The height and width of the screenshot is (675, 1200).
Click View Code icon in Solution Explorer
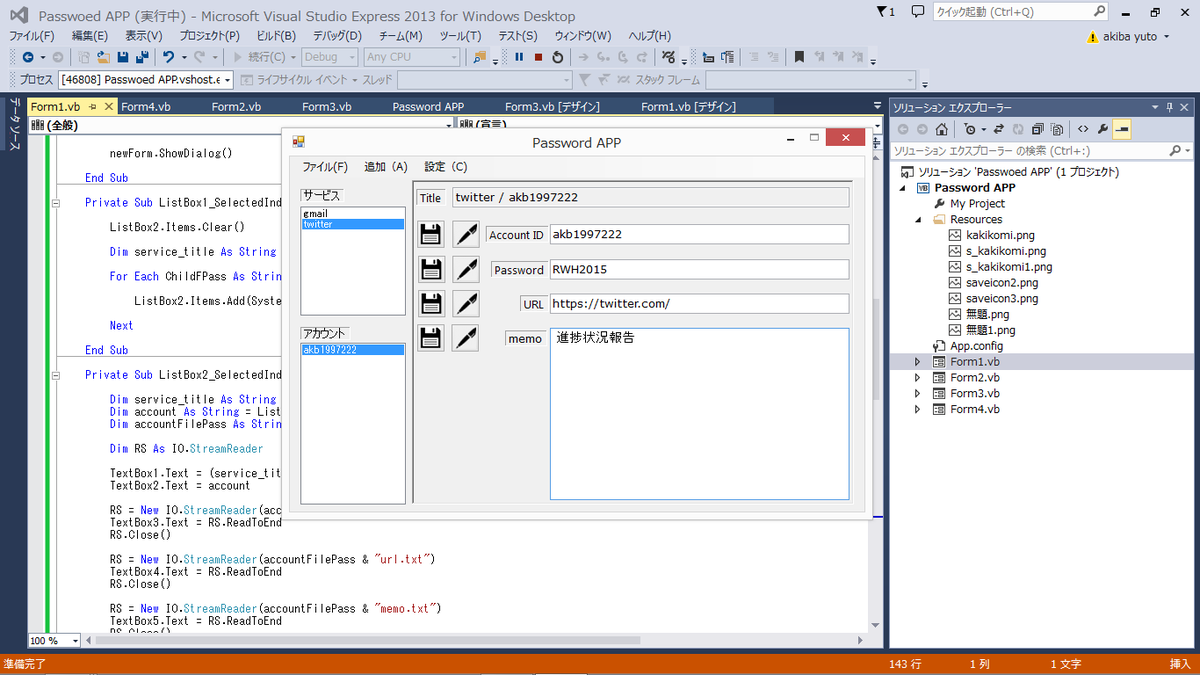click(x=1082, y=129)
